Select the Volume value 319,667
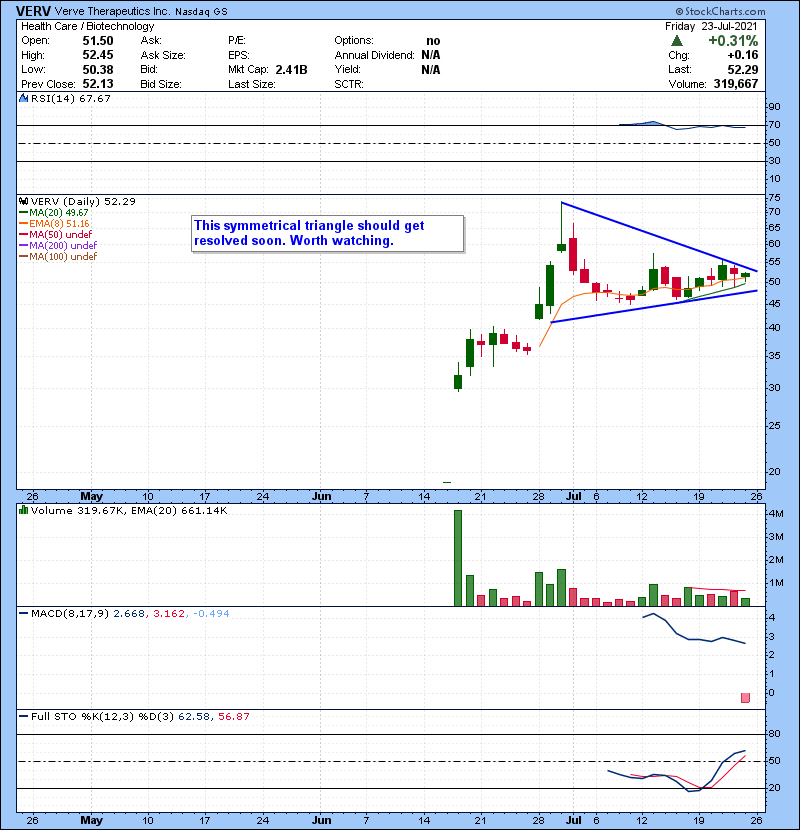Screen dimensions: 800x830 736,84
